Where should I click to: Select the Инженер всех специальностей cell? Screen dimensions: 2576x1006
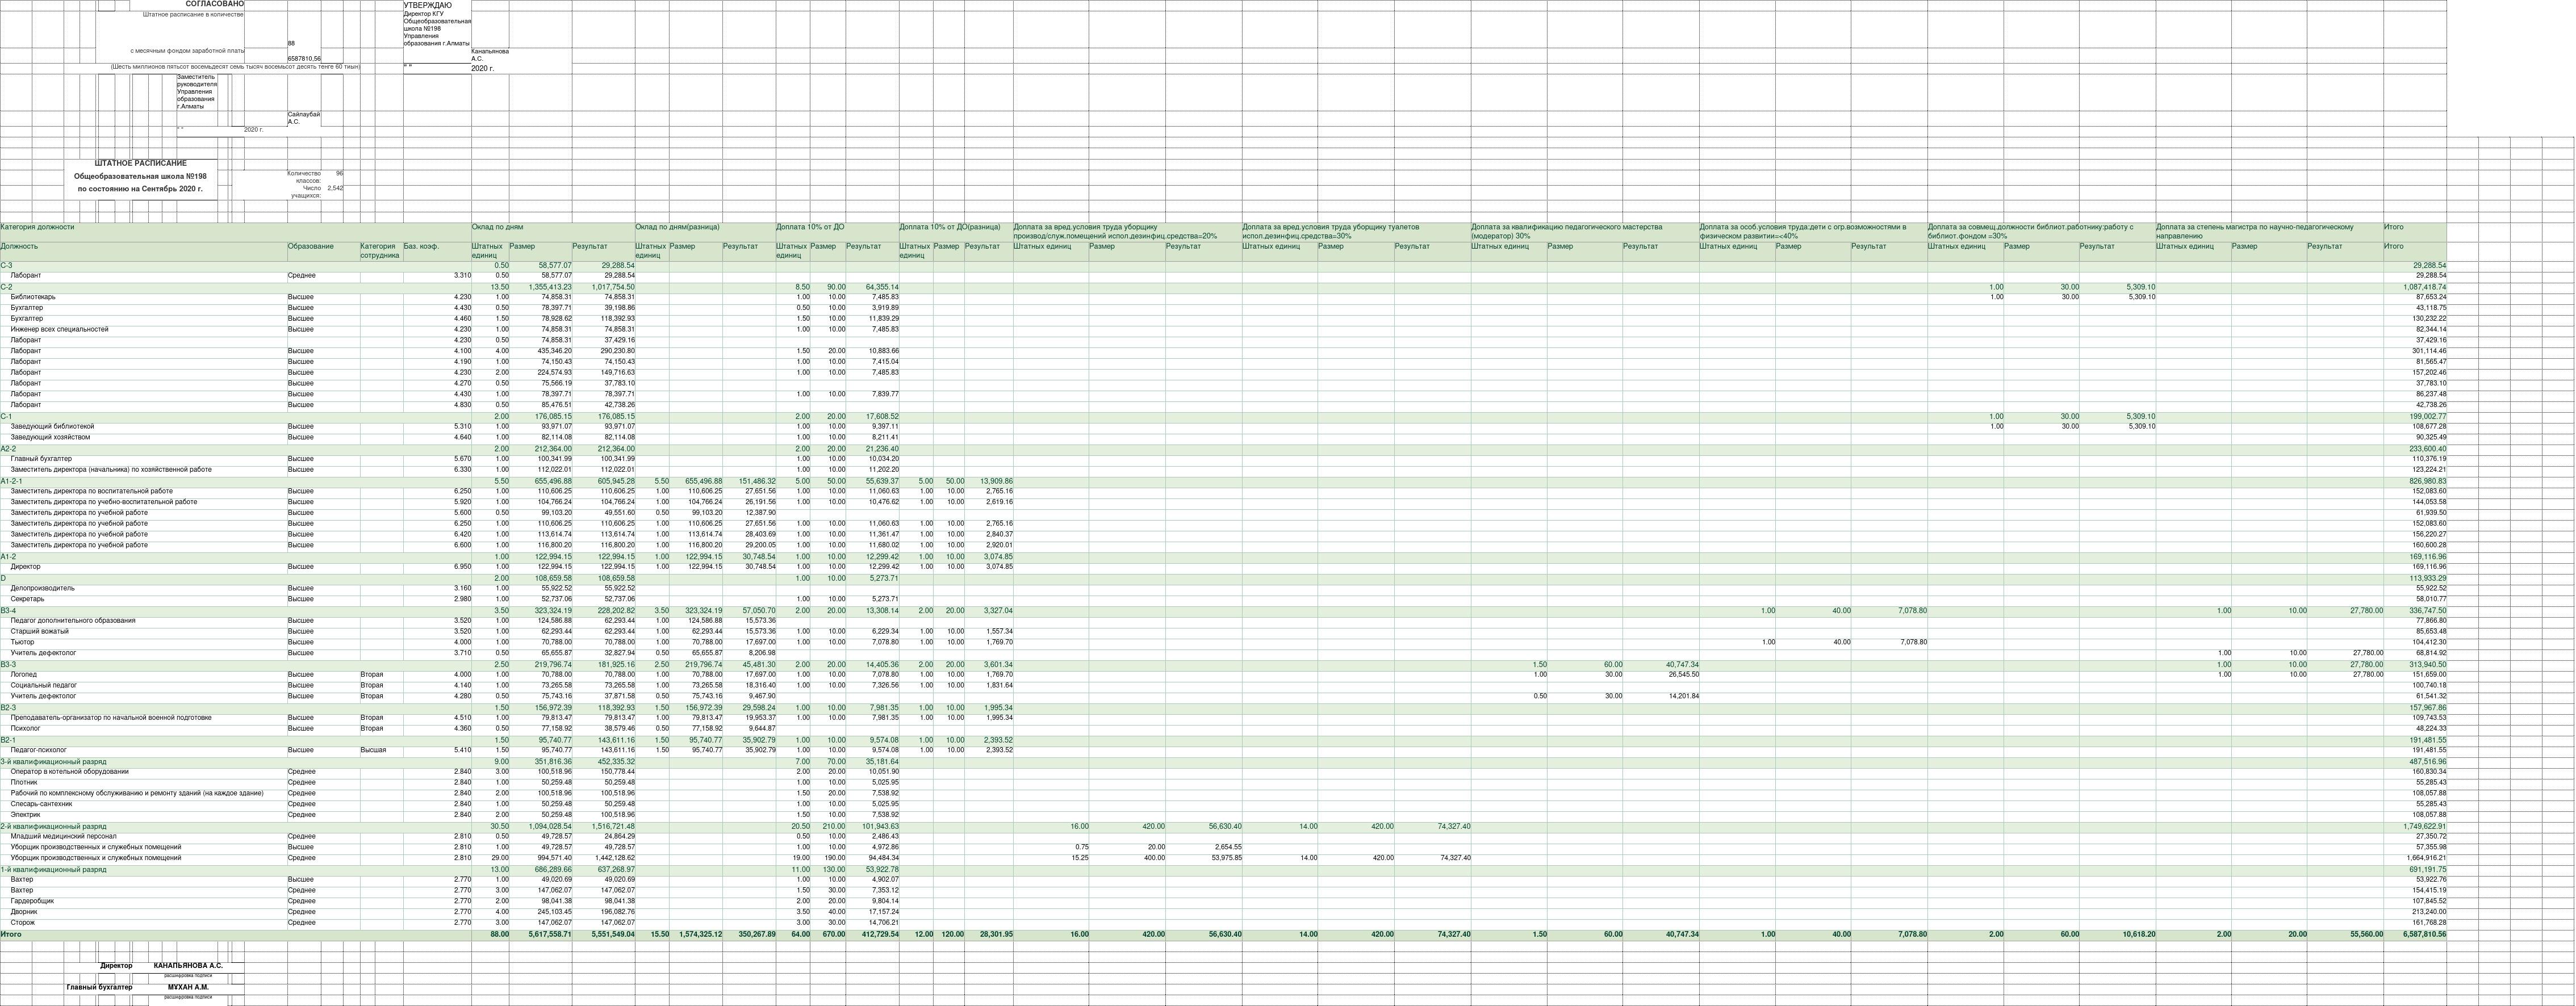pyautogui.click(x=59, y=329)
